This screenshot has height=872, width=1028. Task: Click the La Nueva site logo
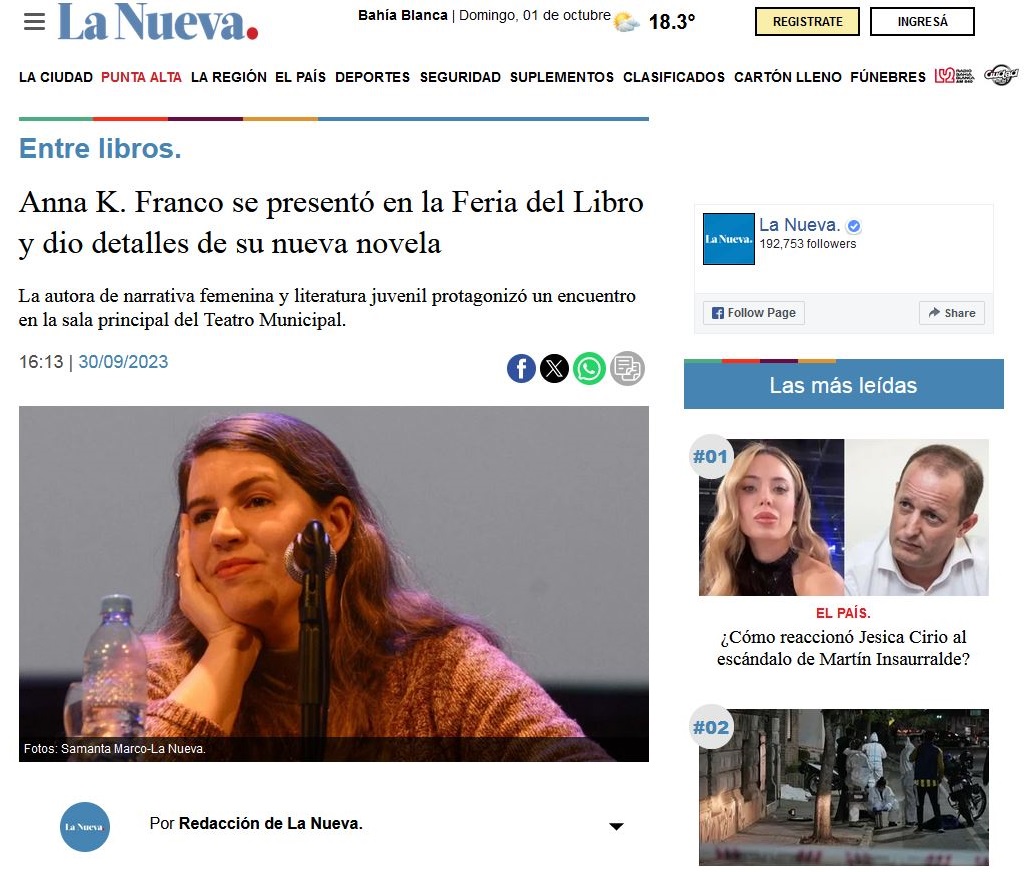point(158,22)
